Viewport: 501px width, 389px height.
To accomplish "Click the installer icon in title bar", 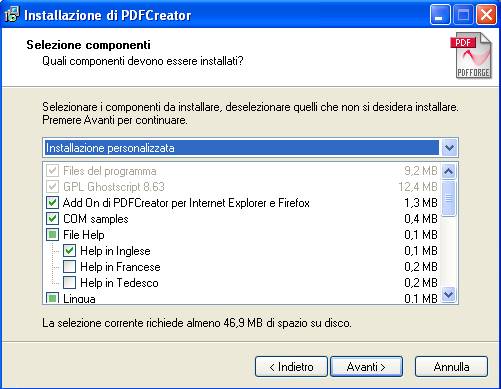I will coord(11,15).
